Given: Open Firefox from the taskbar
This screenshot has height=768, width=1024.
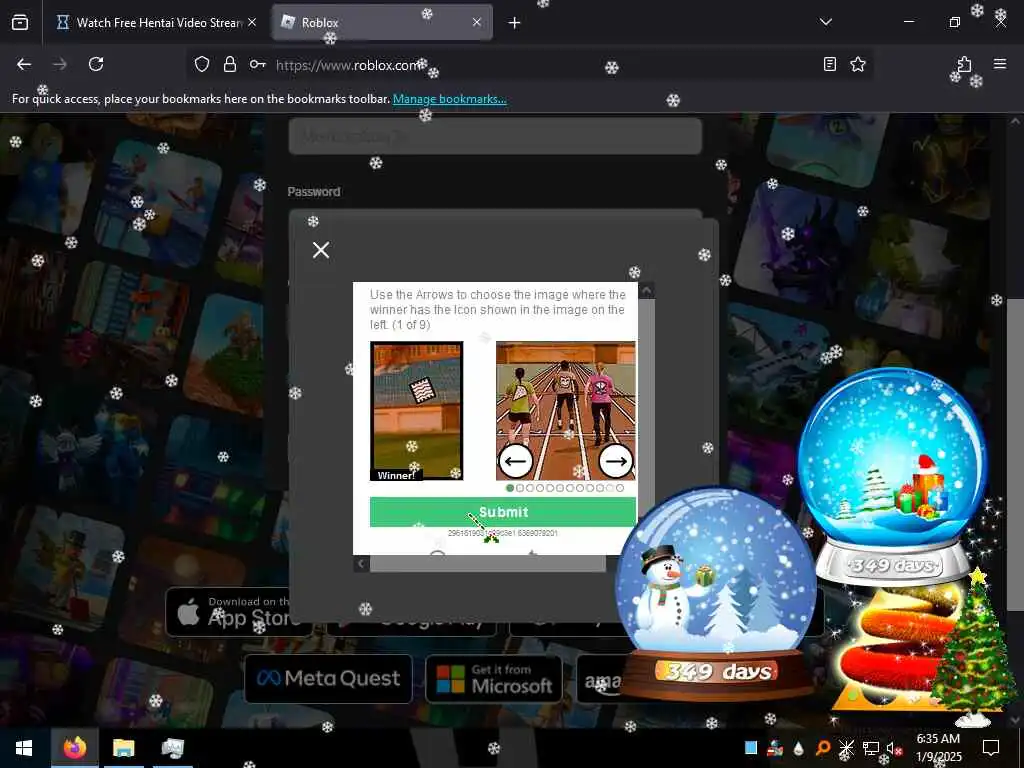Looking at the screenshot, I should tap(74, 748).
